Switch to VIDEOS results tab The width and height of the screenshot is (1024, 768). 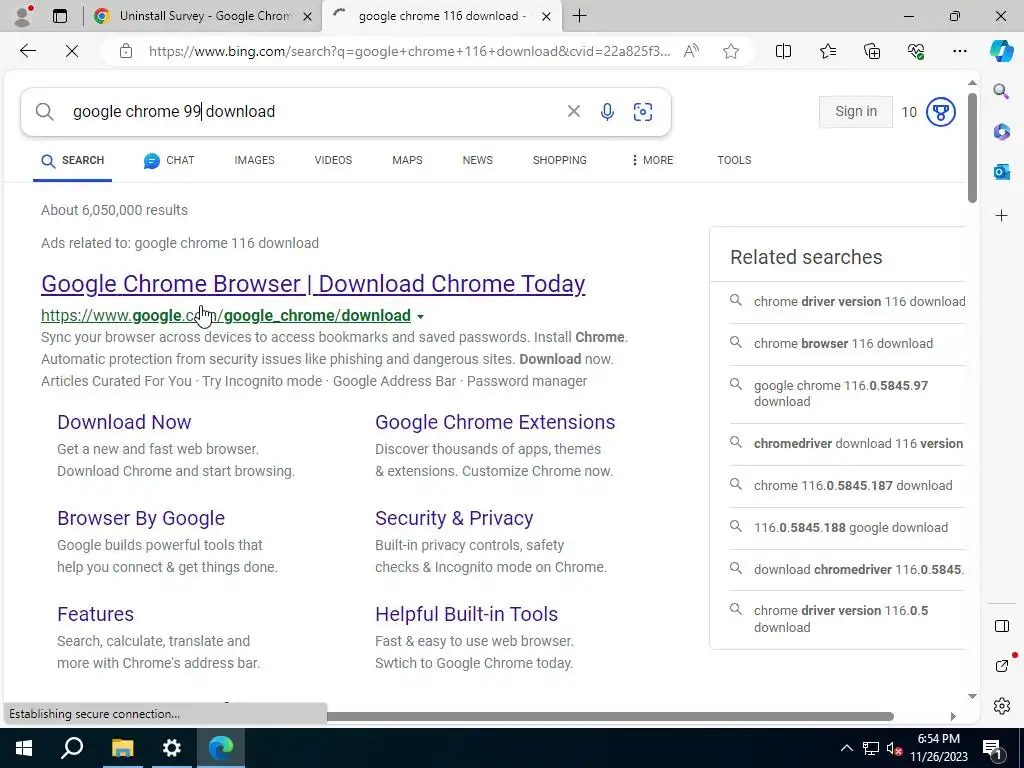(333, 160)
